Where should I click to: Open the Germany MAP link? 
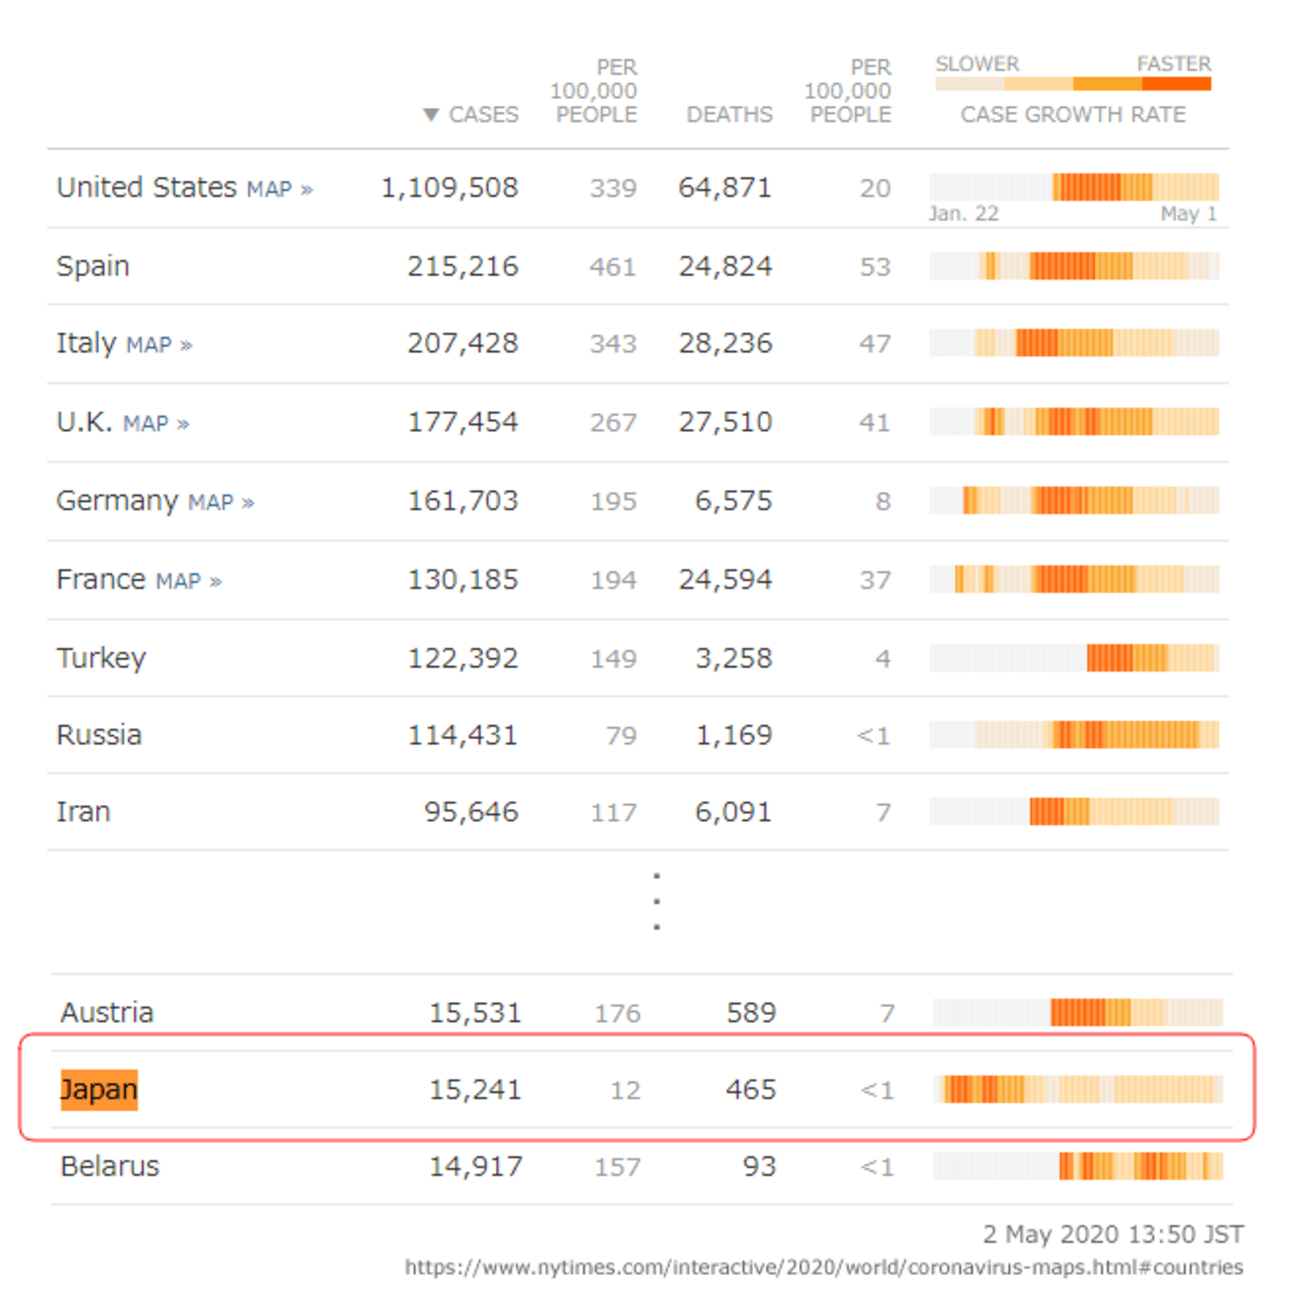[220, 502]
